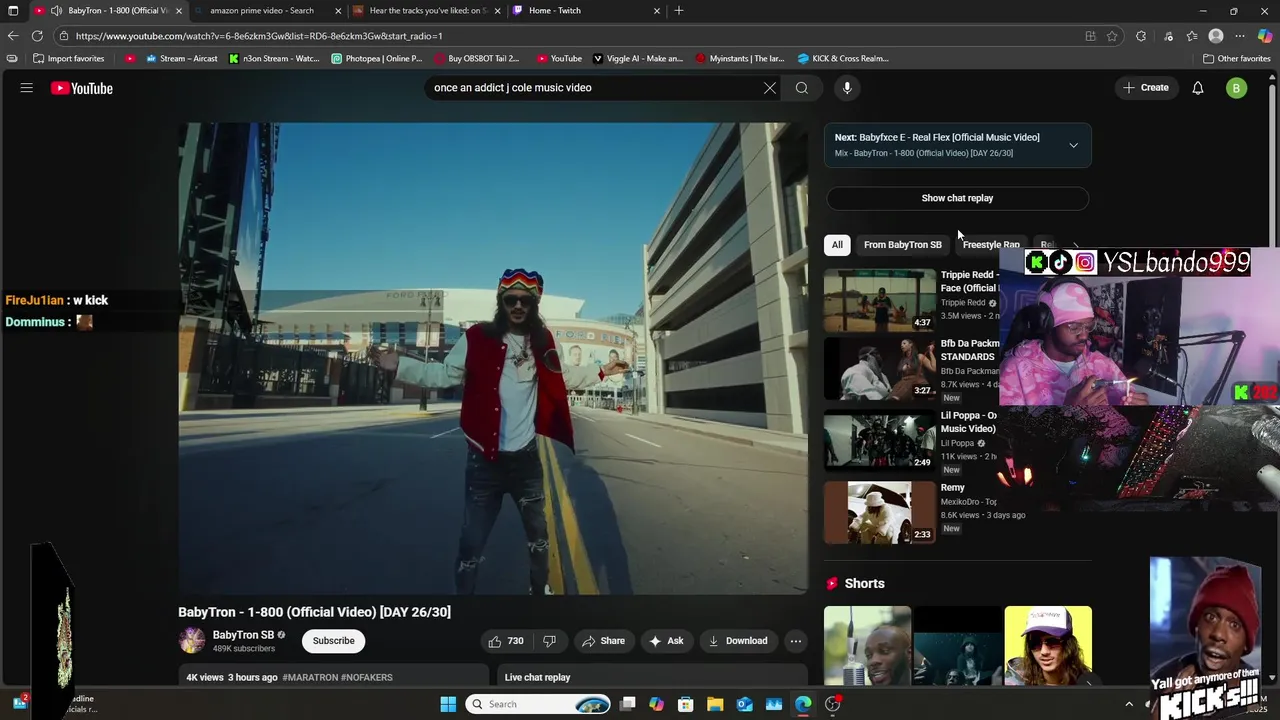Go back in browser

(13, 36)
